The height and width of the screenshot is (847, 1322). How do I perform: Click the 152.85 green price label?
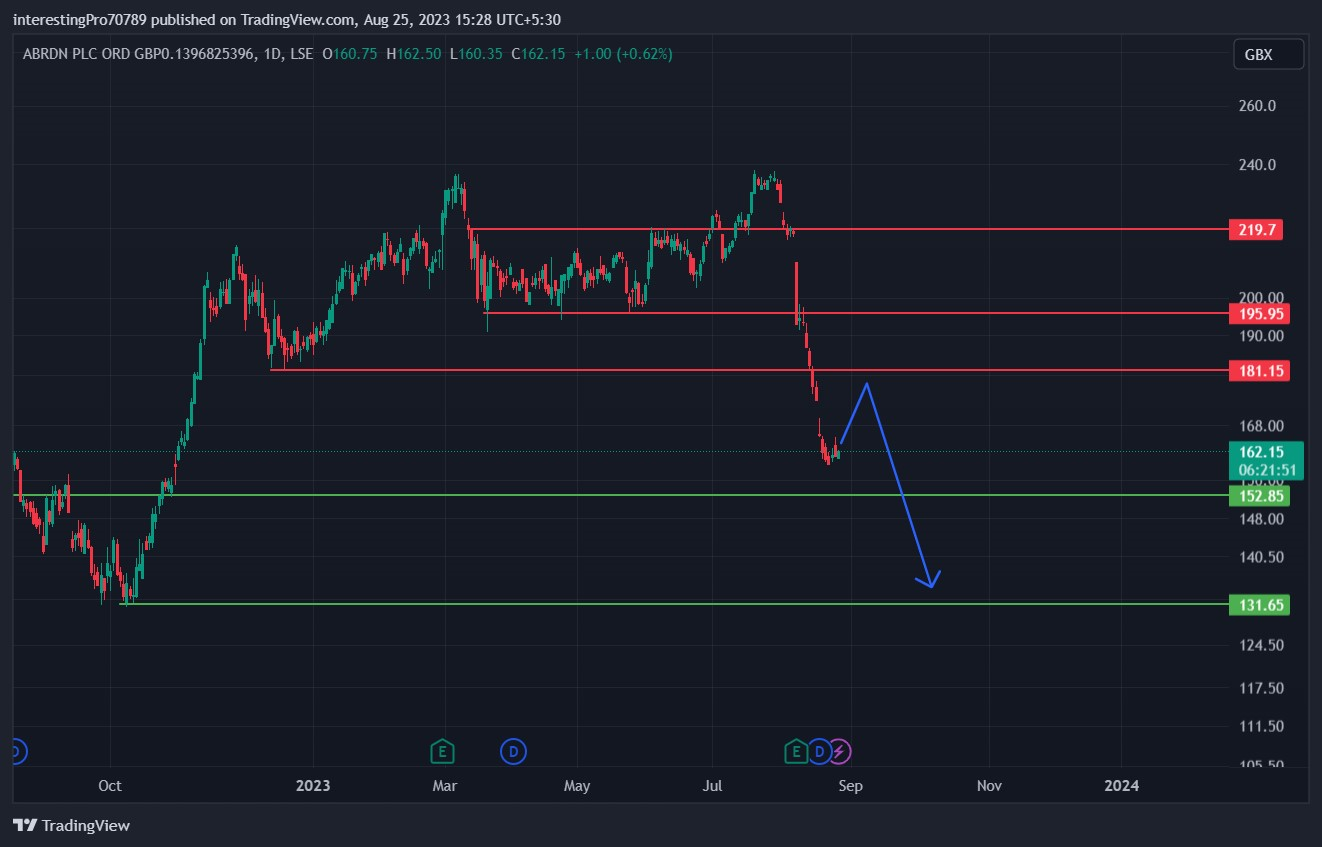(x=1259, y=496)
